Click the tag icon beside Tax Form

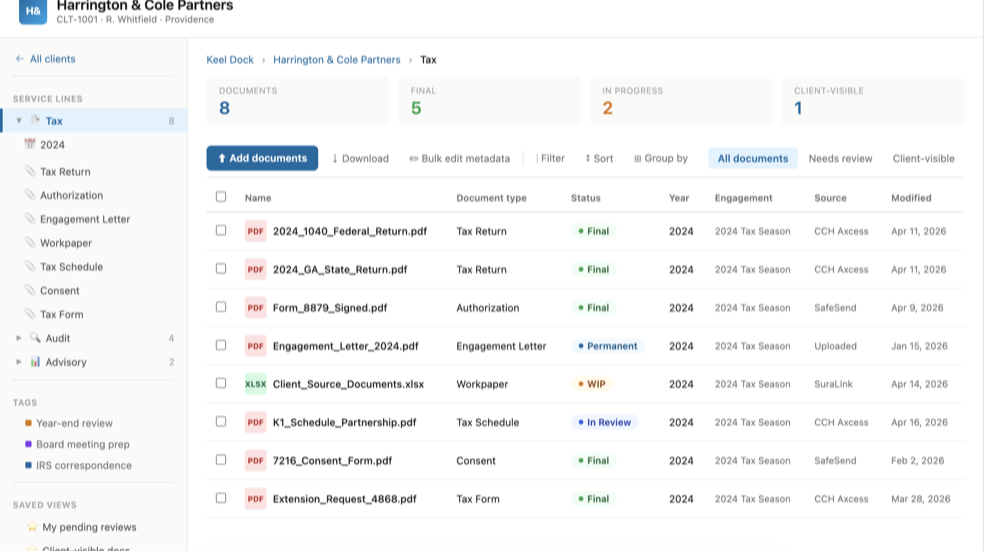coord(29,314)
